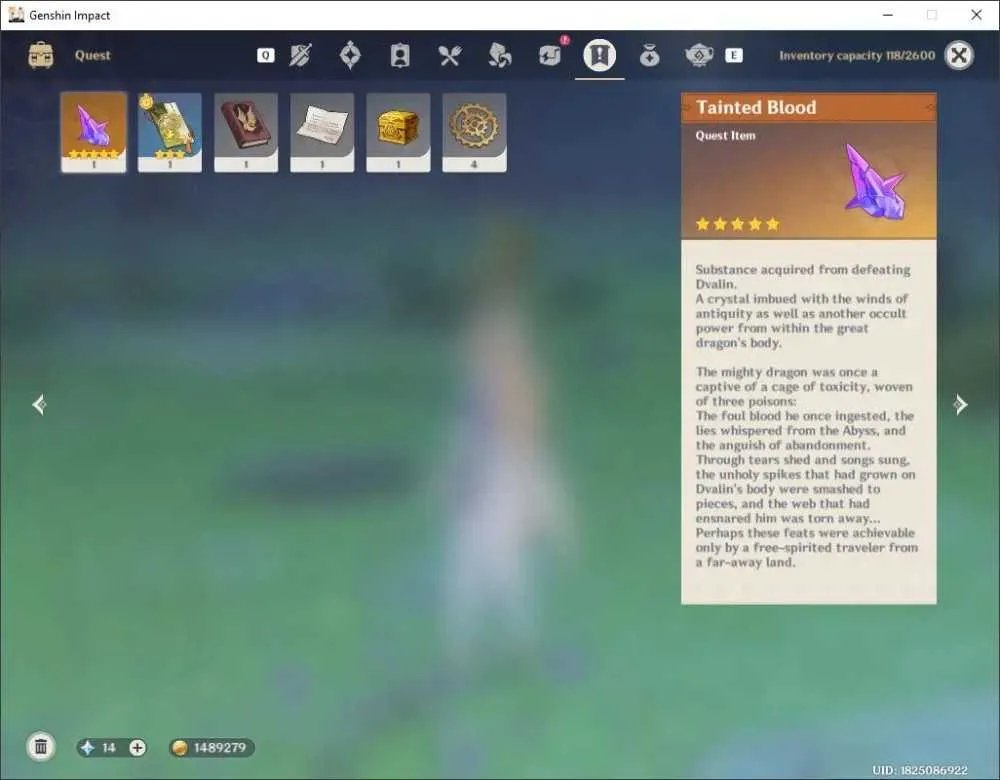Click the backpack inventory icon

coord(41,55)
